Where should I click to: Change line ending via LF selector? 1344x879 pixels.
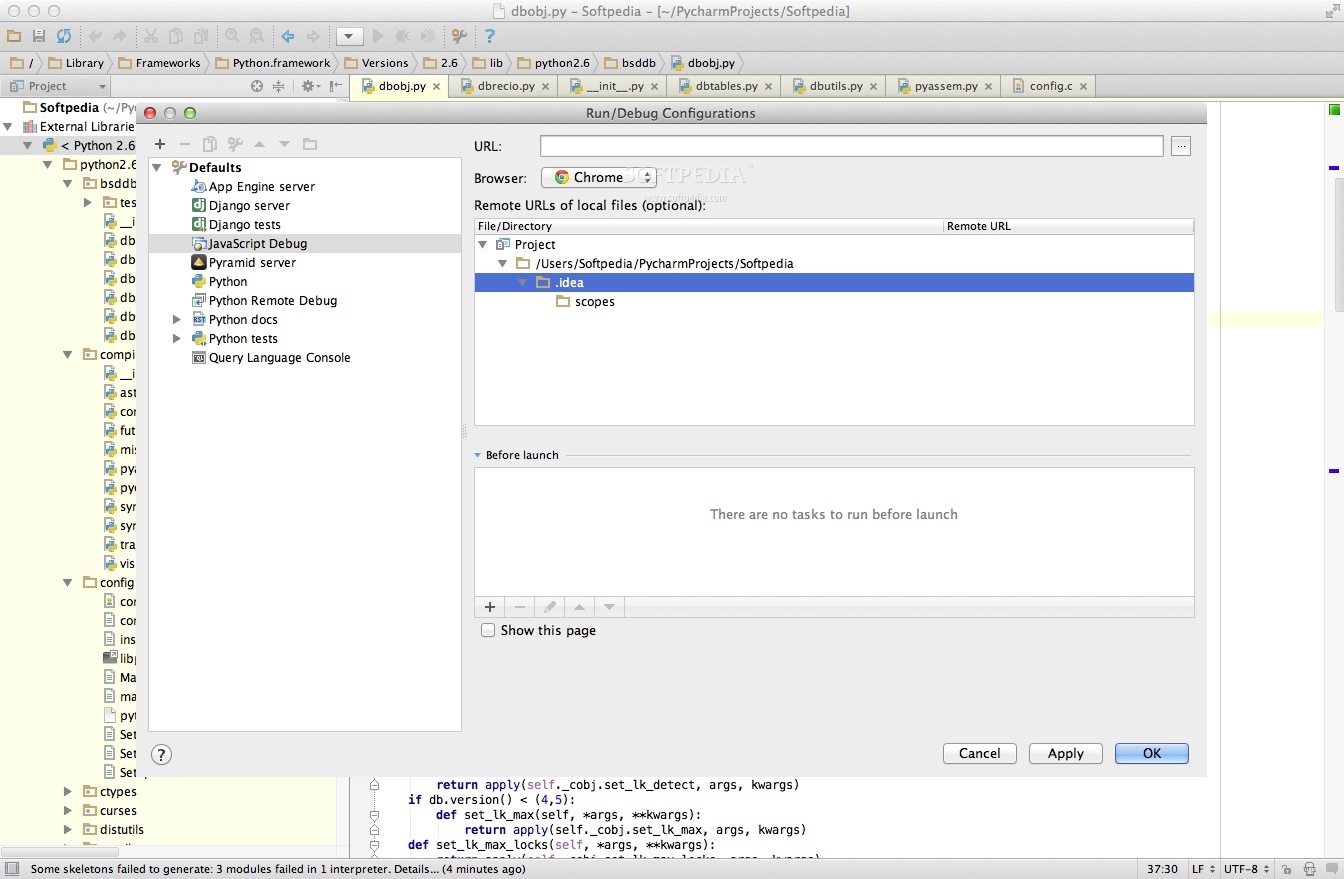[1203, 869]
